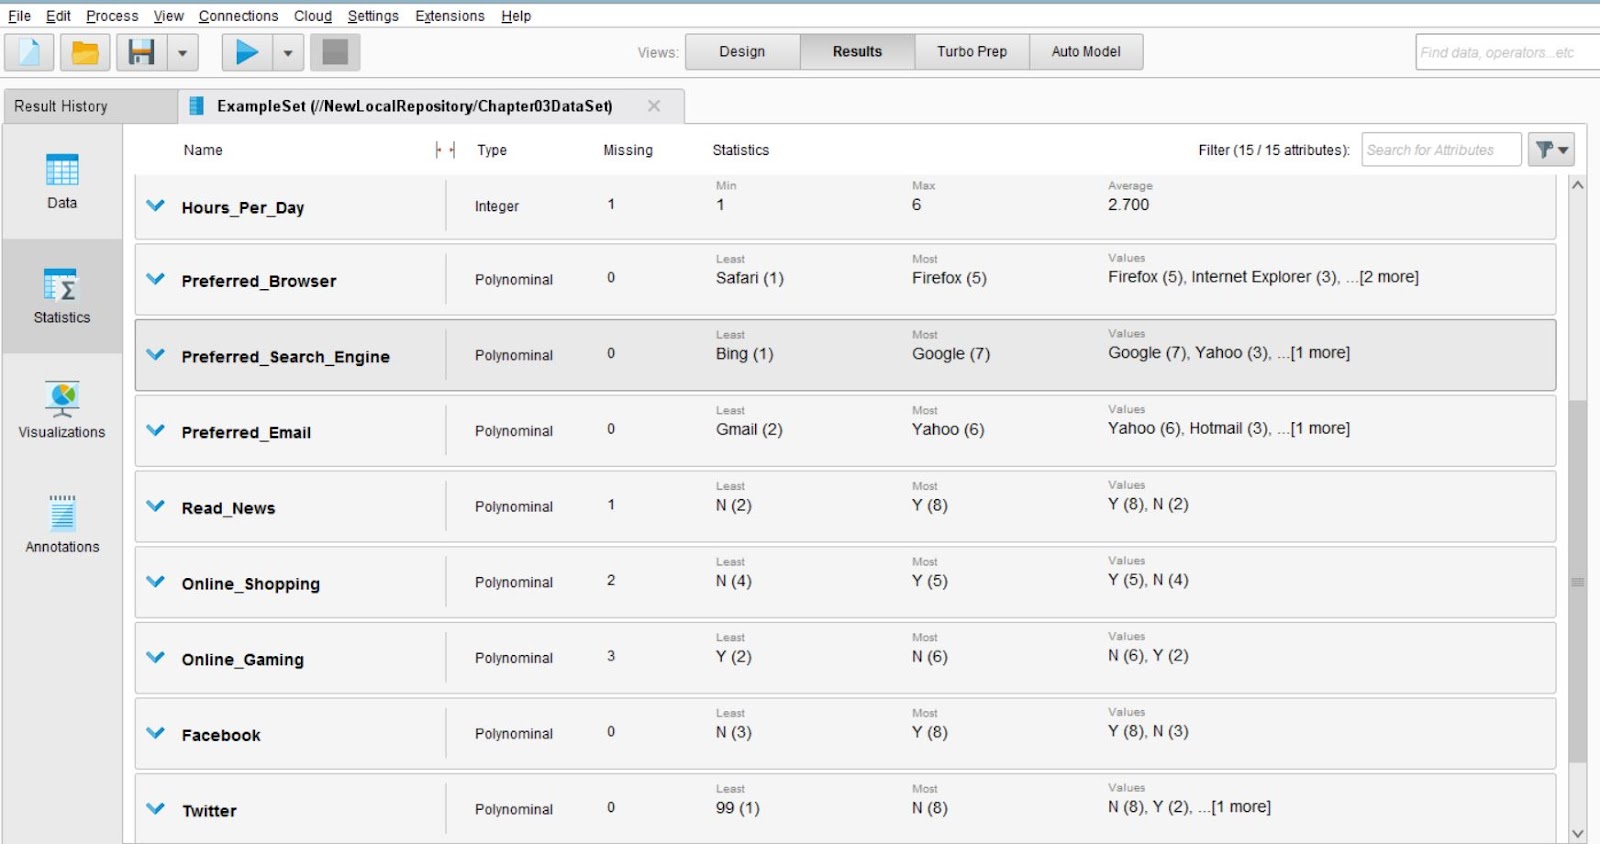The image size is (1600, 844).
Task: Expand the Hours_Per_Day attribute row
Action: (155, 206)
